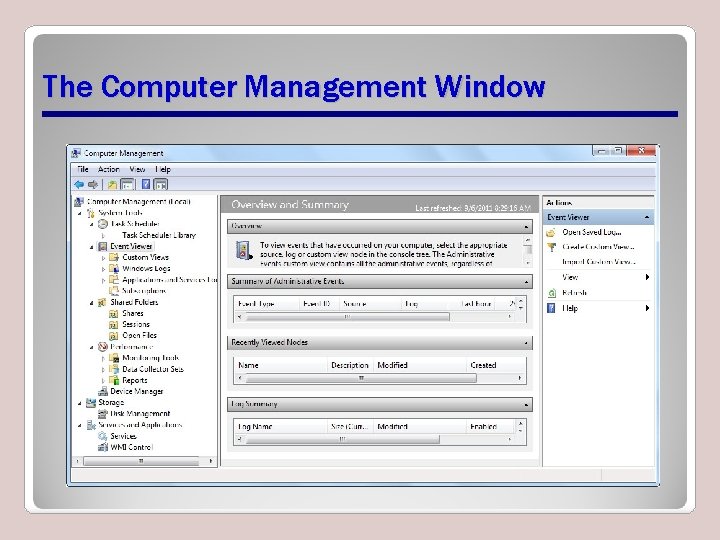Click the Windows Logs folder icon
This screenshot has width=720, height=540.
tap(114, 269)
